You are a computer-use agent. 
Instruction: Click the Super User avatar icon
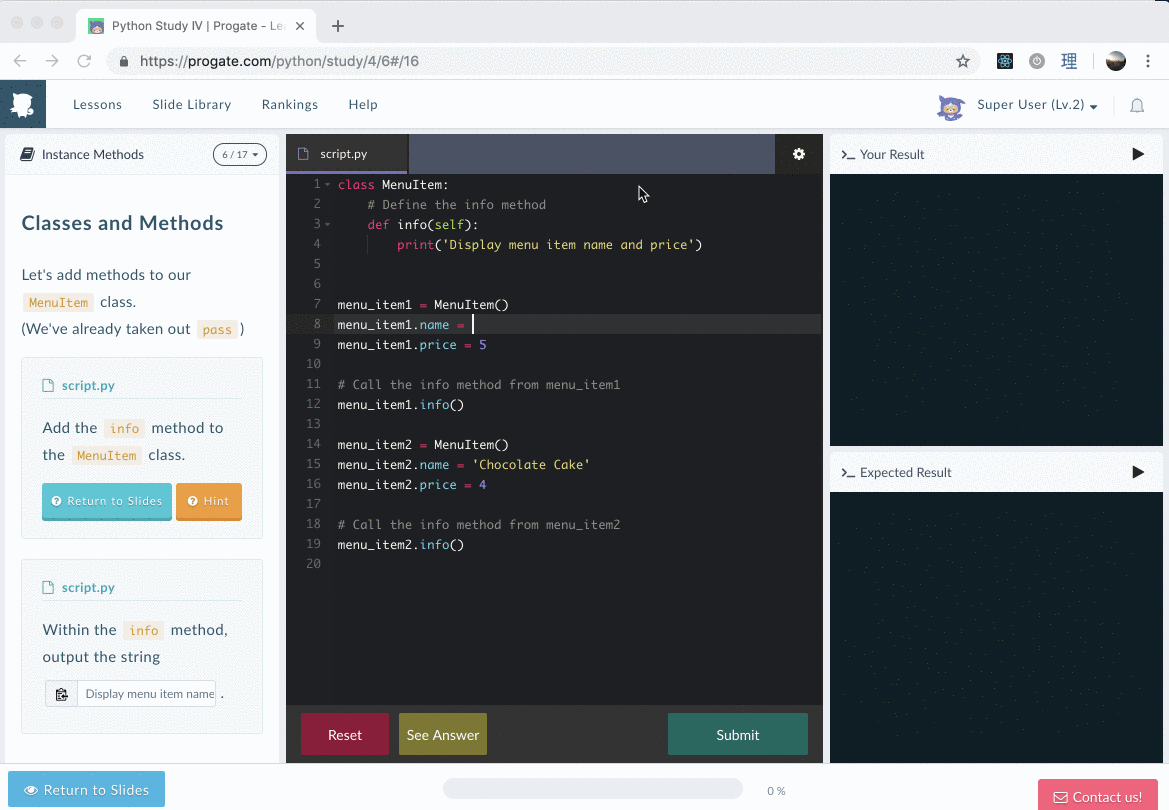pos(951,107)
